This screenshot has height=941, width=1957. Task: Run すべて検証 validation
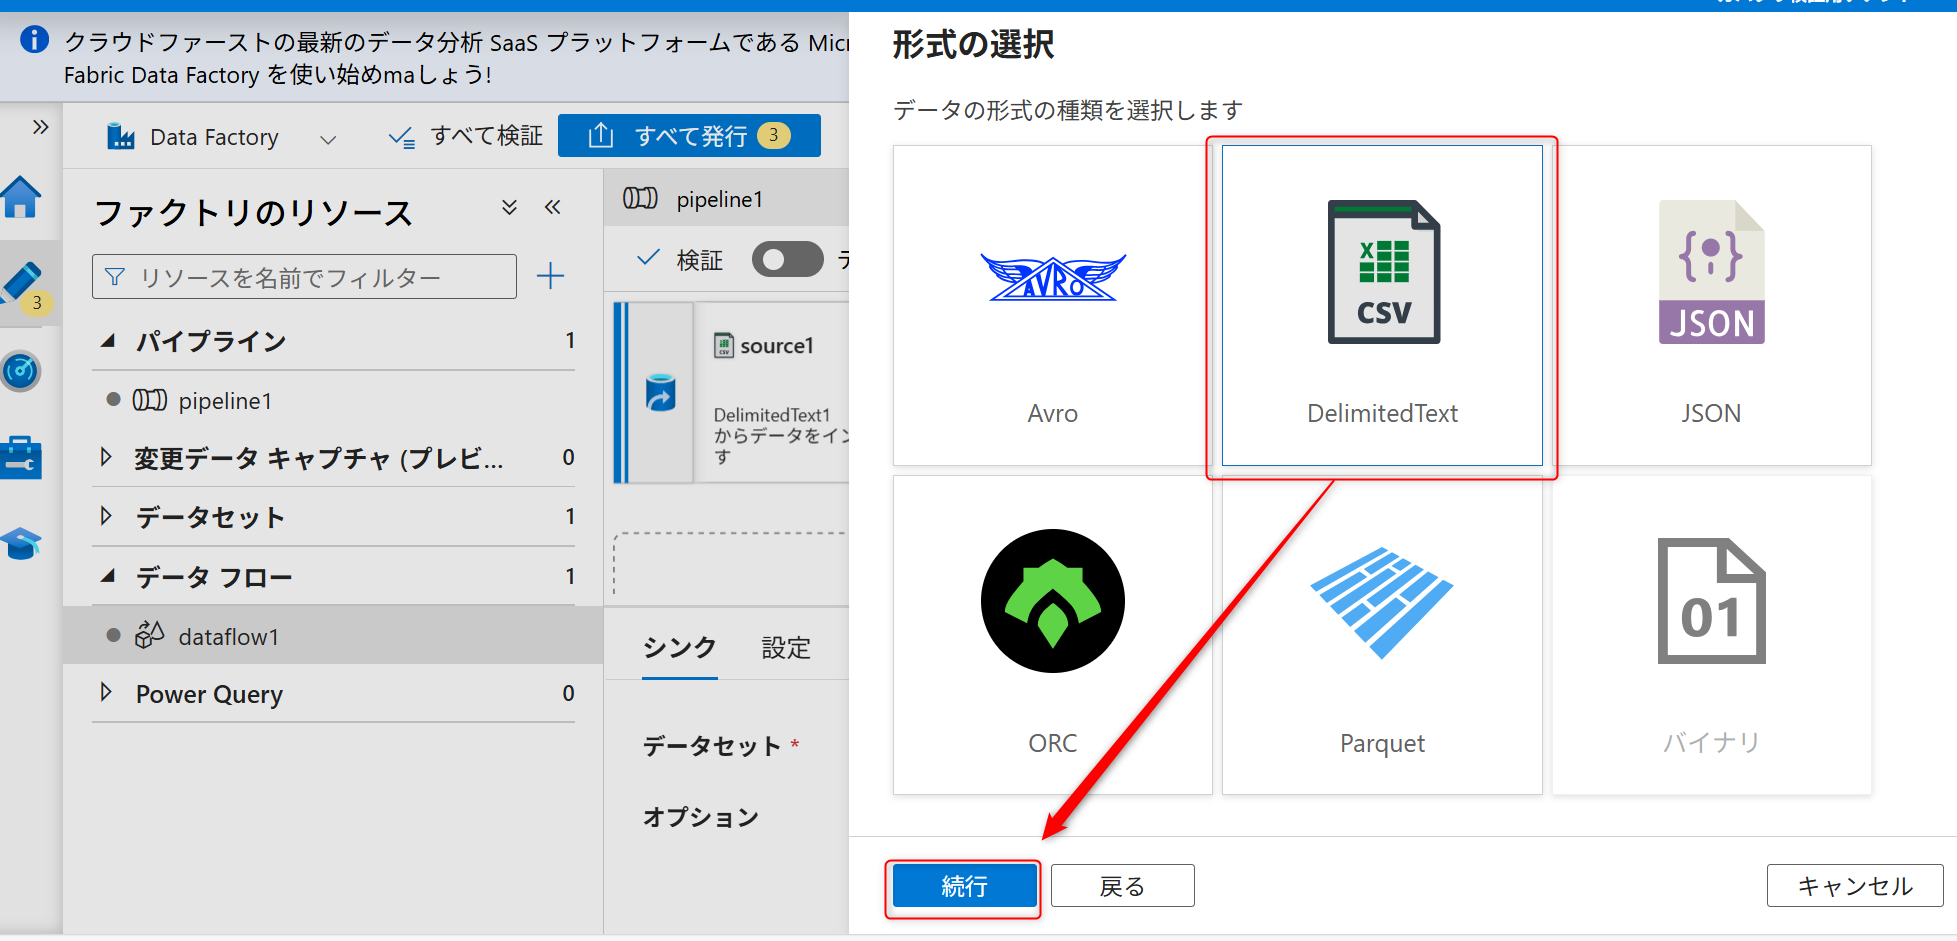pos(463,135)
